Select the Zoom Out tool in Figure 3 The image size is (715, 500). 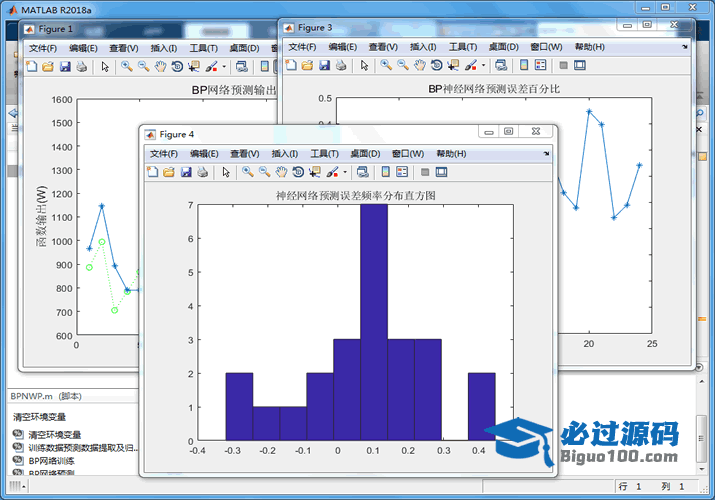click(402, 65)
